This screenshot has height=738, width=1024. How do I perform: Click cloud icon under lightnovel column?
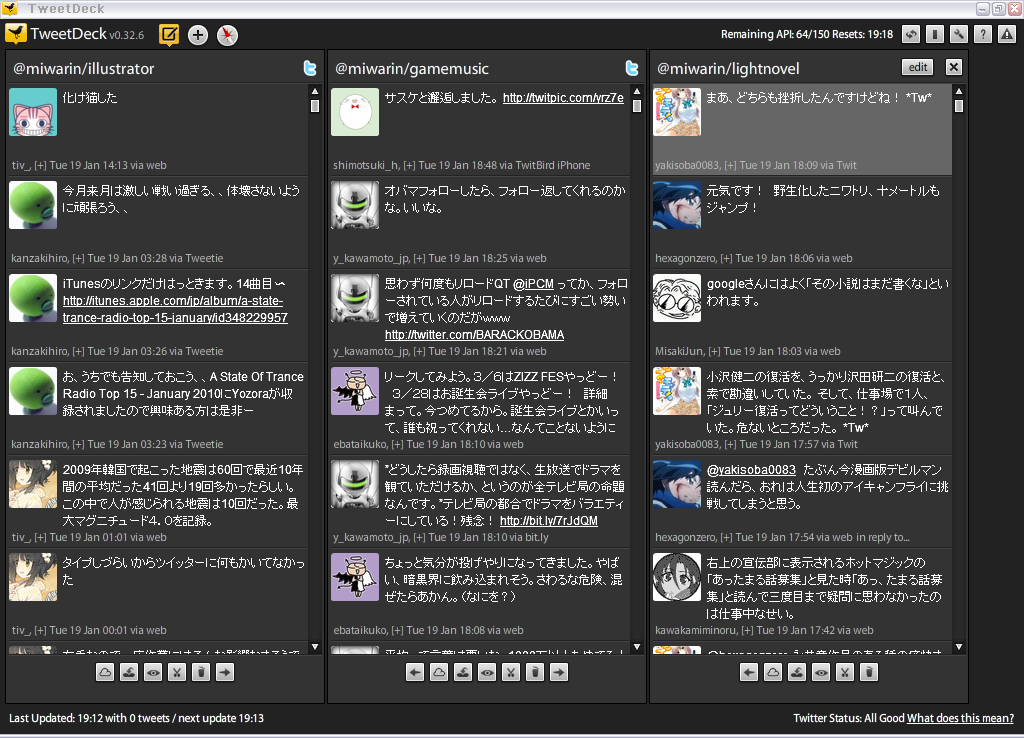pos(773,672)
